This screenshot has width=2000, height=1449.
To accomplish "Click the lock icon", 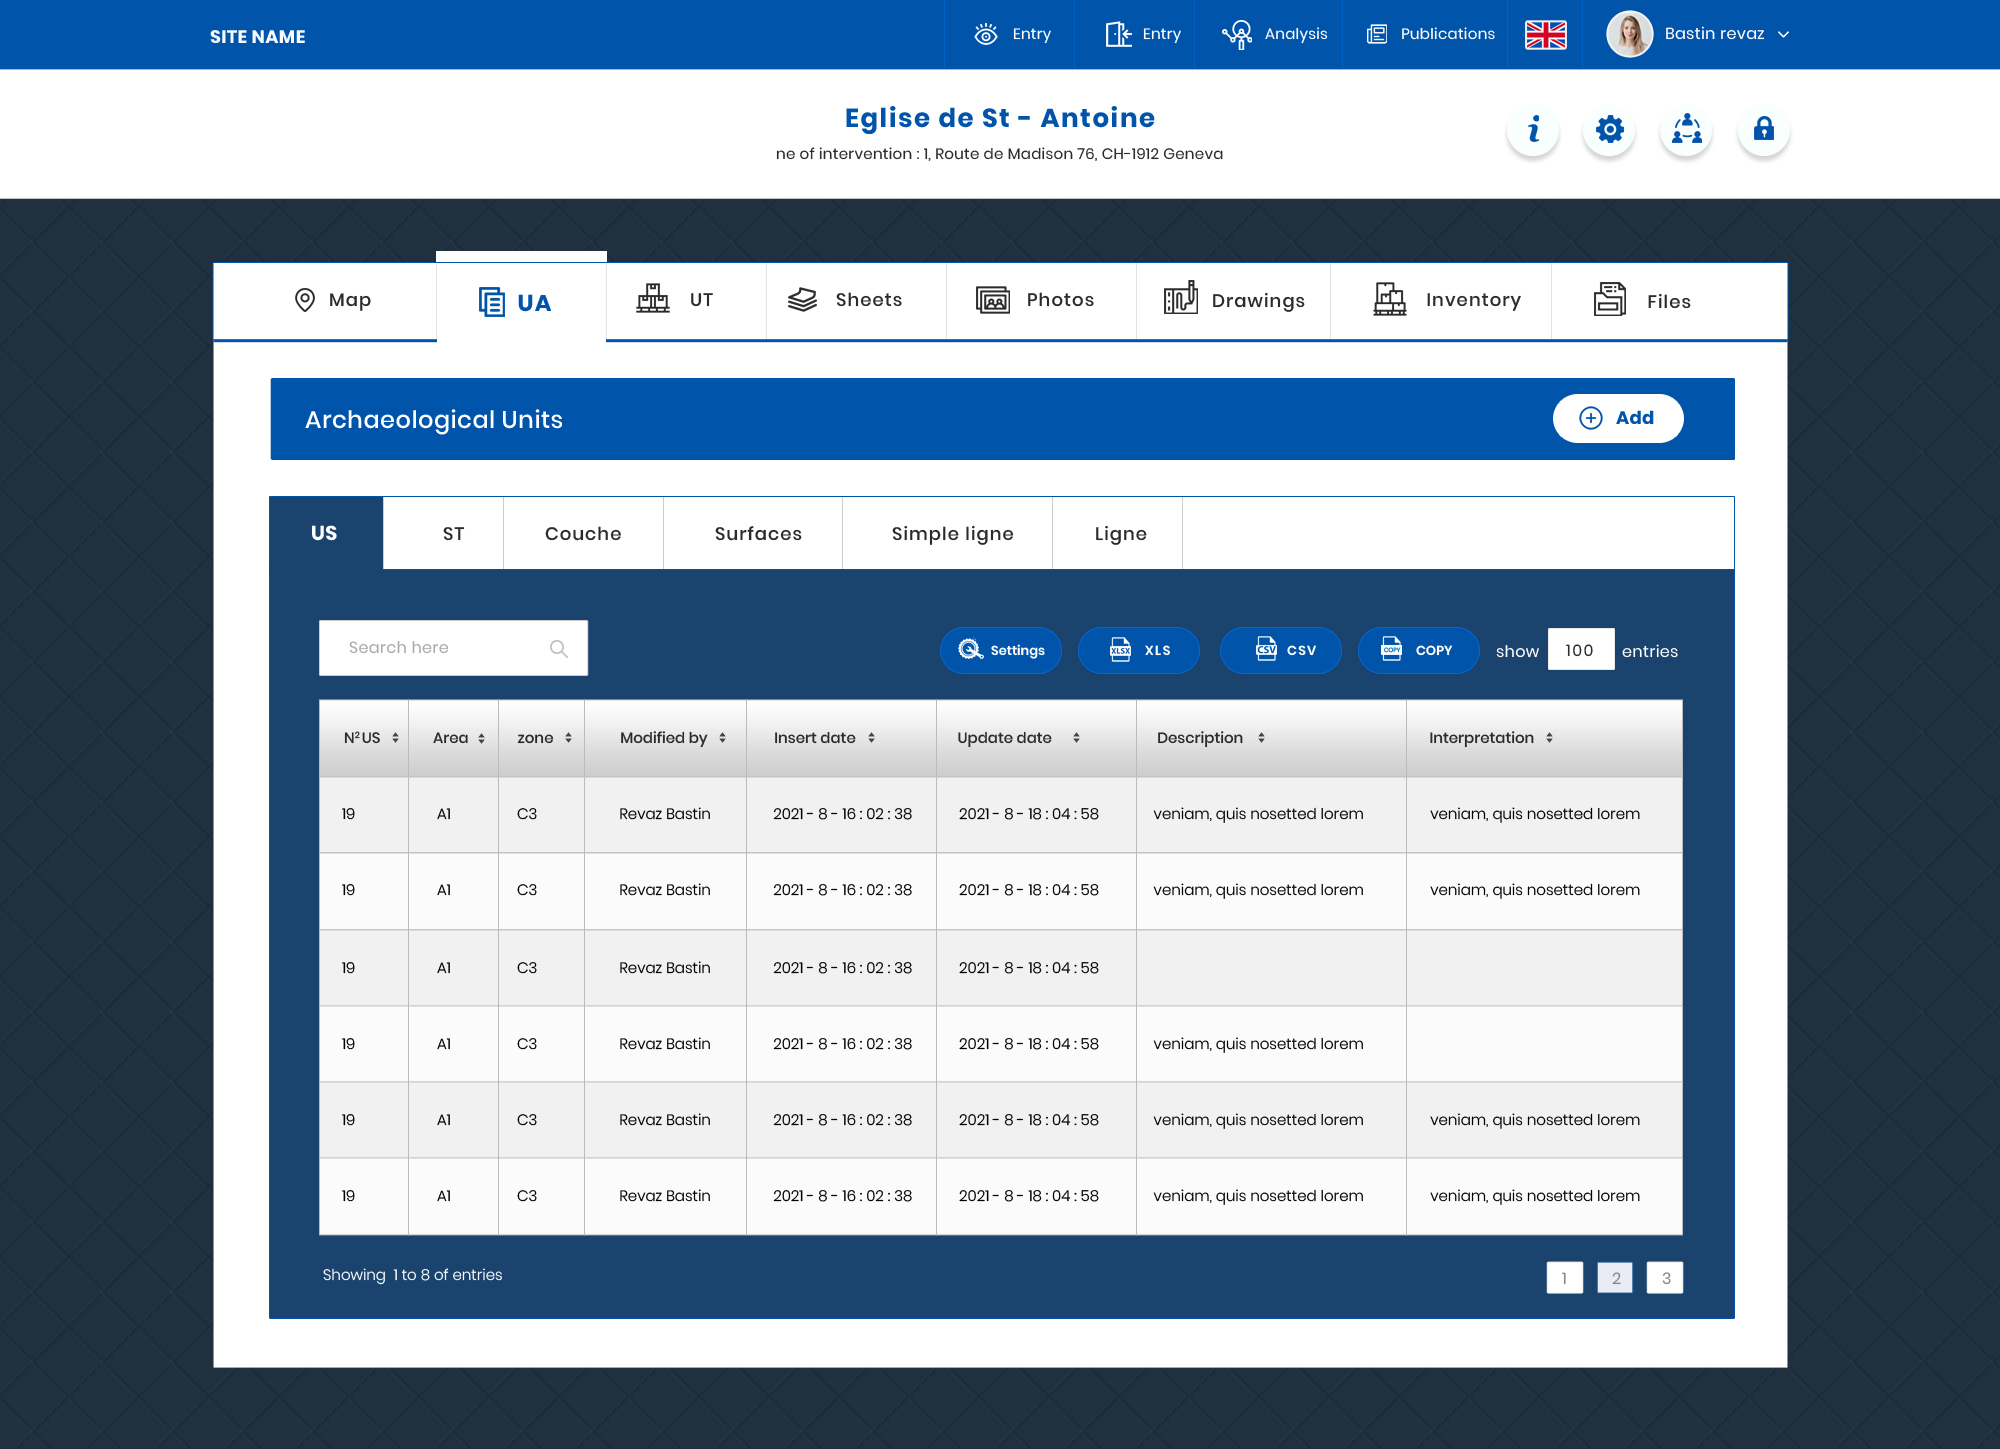I will 1764,130.
